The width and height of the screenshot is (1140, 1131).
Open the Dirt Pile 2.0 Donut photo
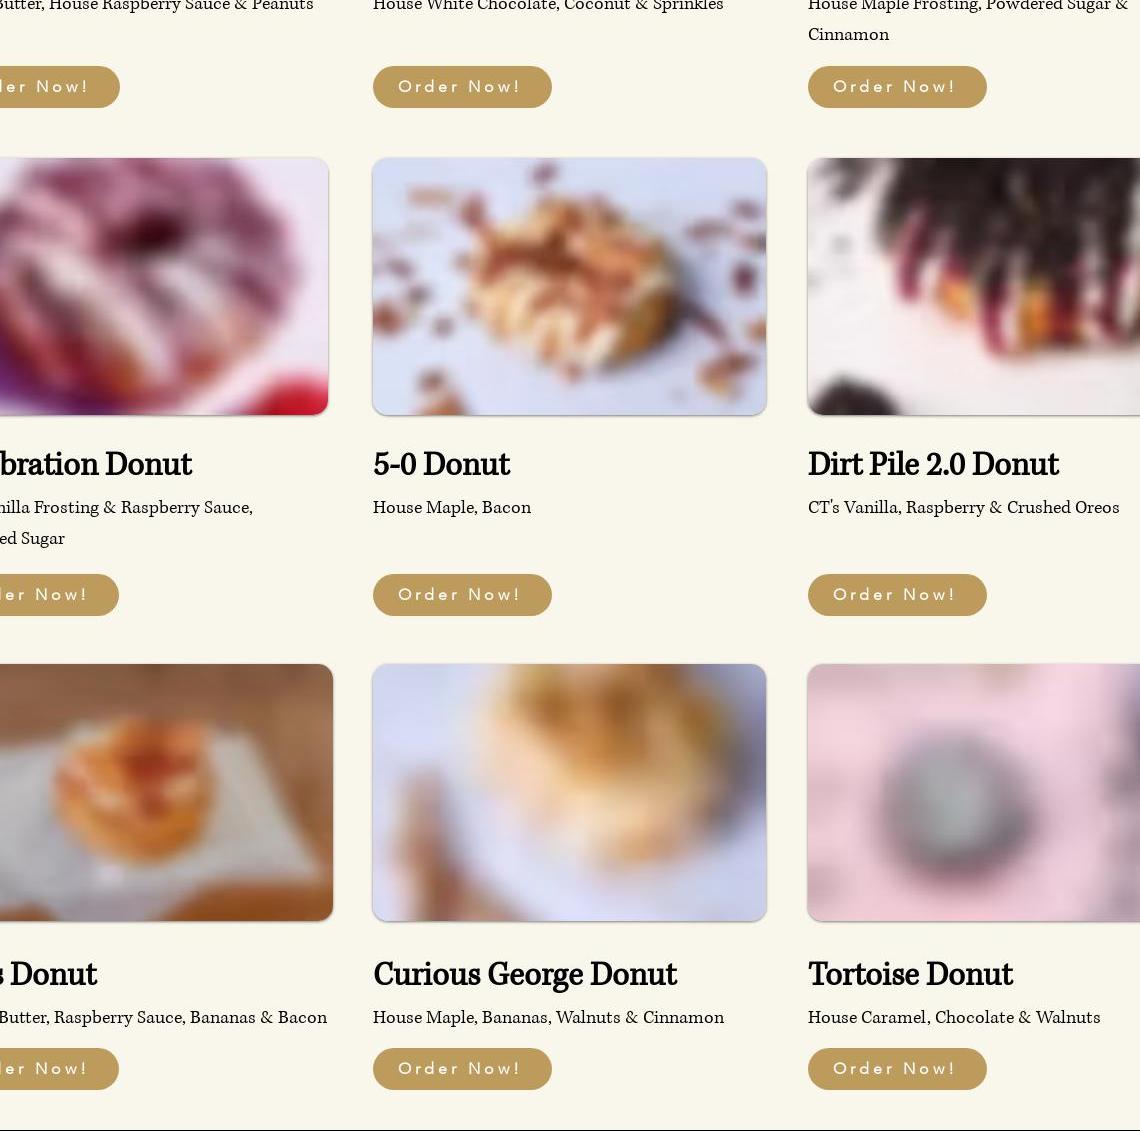click(974, 286)
